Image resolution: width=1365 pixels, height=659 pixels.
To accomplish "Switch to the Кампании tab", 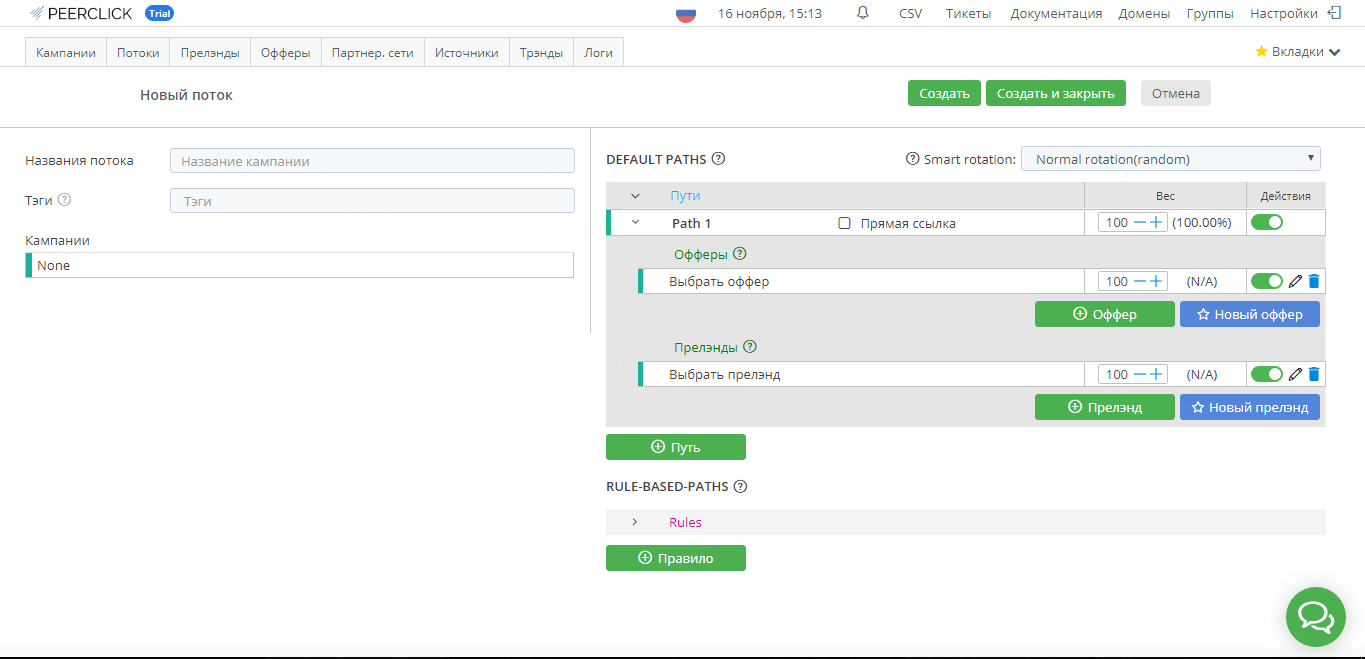I will (x=66, y=53).
